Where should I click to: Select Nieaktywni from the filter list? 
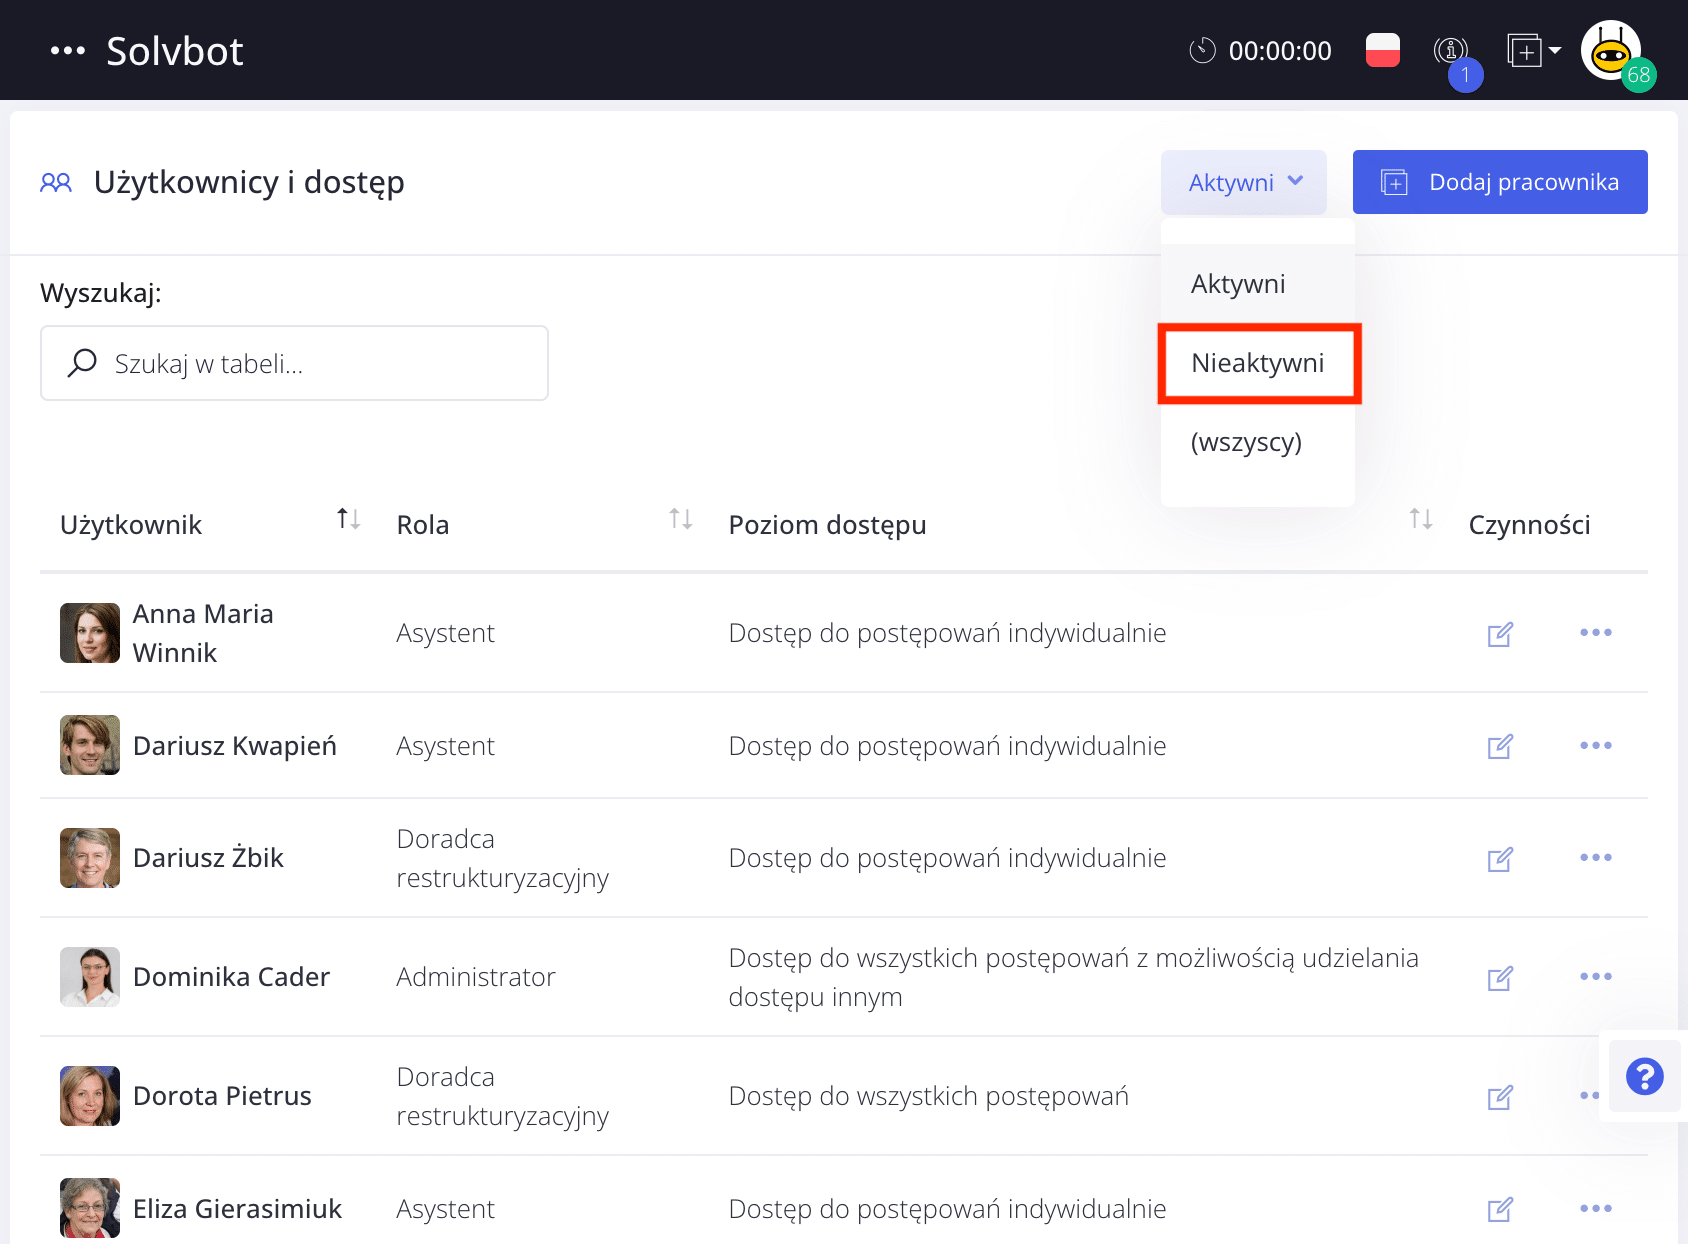pos(1258,364)
